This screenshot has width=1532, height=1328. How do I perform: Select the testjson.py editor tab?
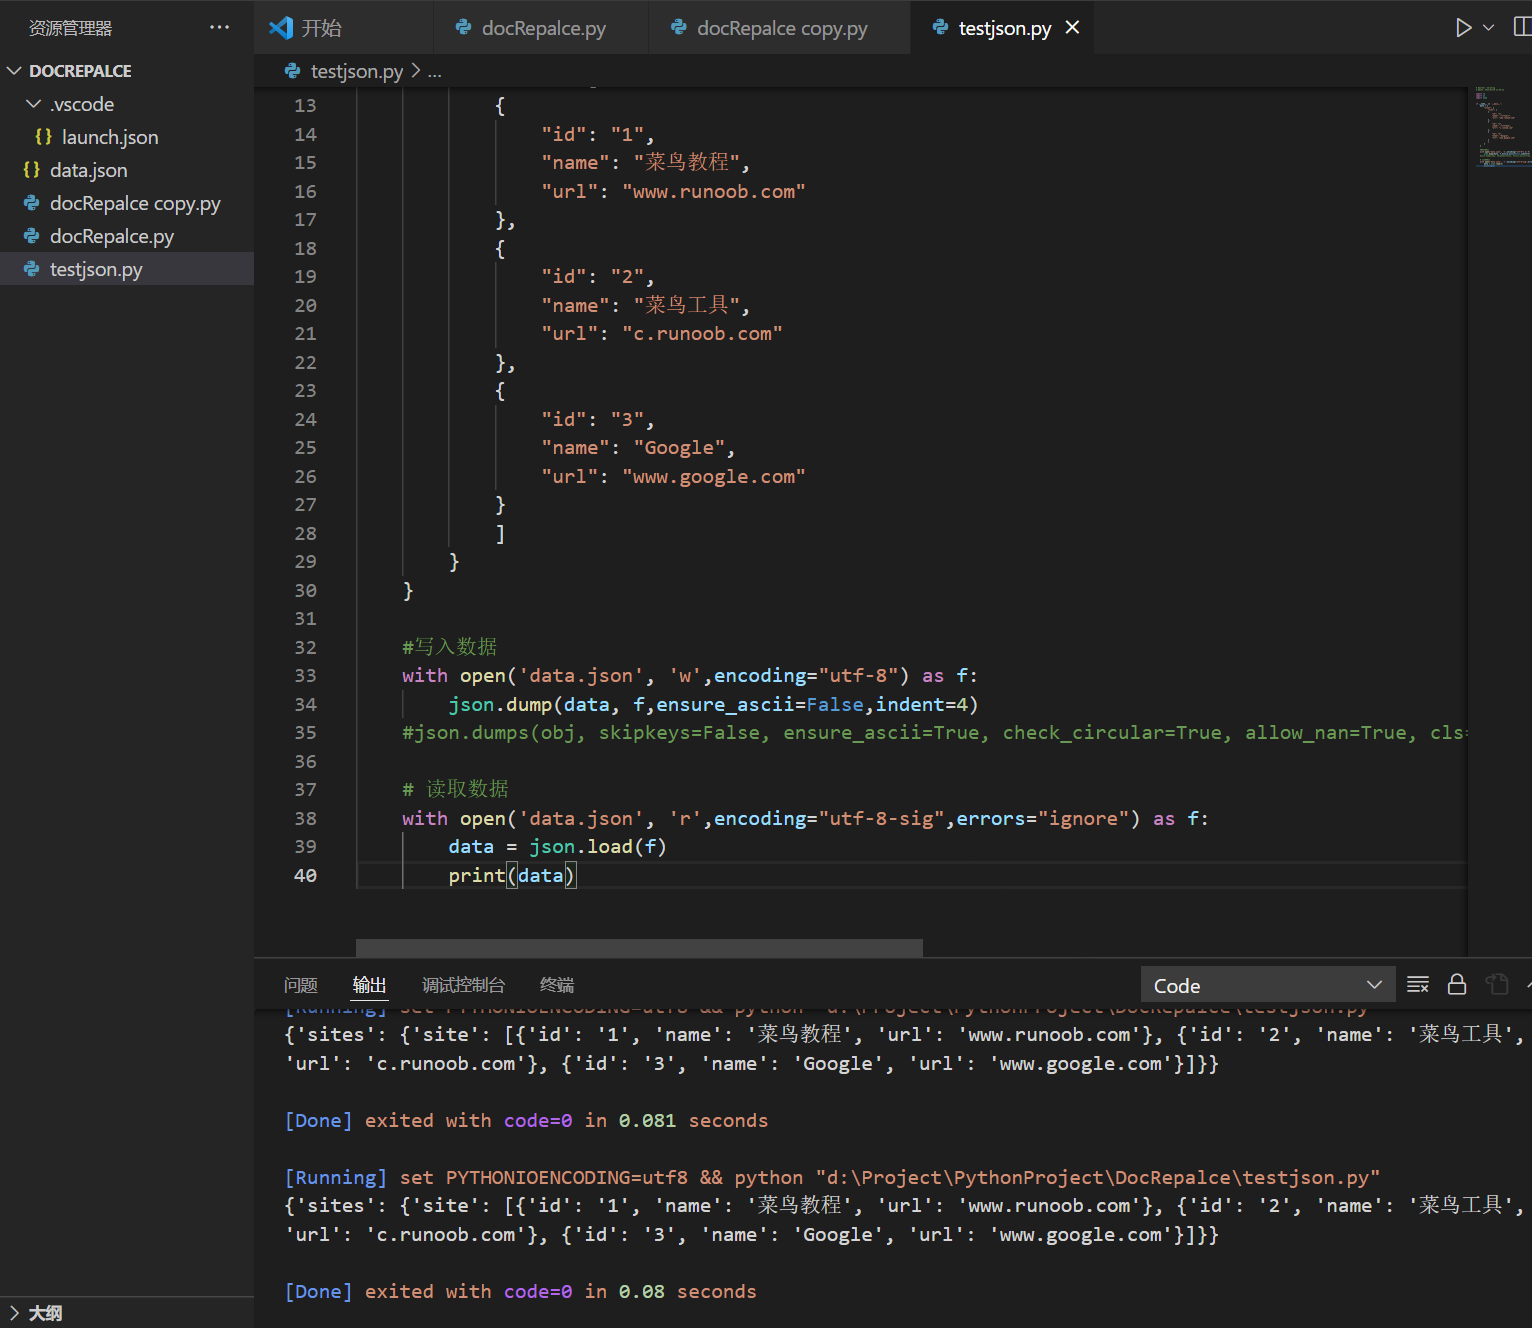click(x=1003, y=28)
